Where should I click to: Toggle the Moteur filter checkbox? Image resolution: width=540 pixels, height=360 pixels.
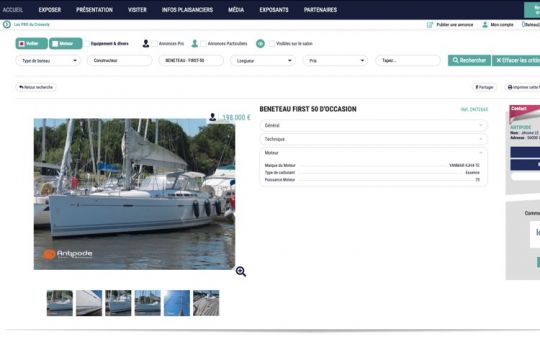(x=55, y=44)
